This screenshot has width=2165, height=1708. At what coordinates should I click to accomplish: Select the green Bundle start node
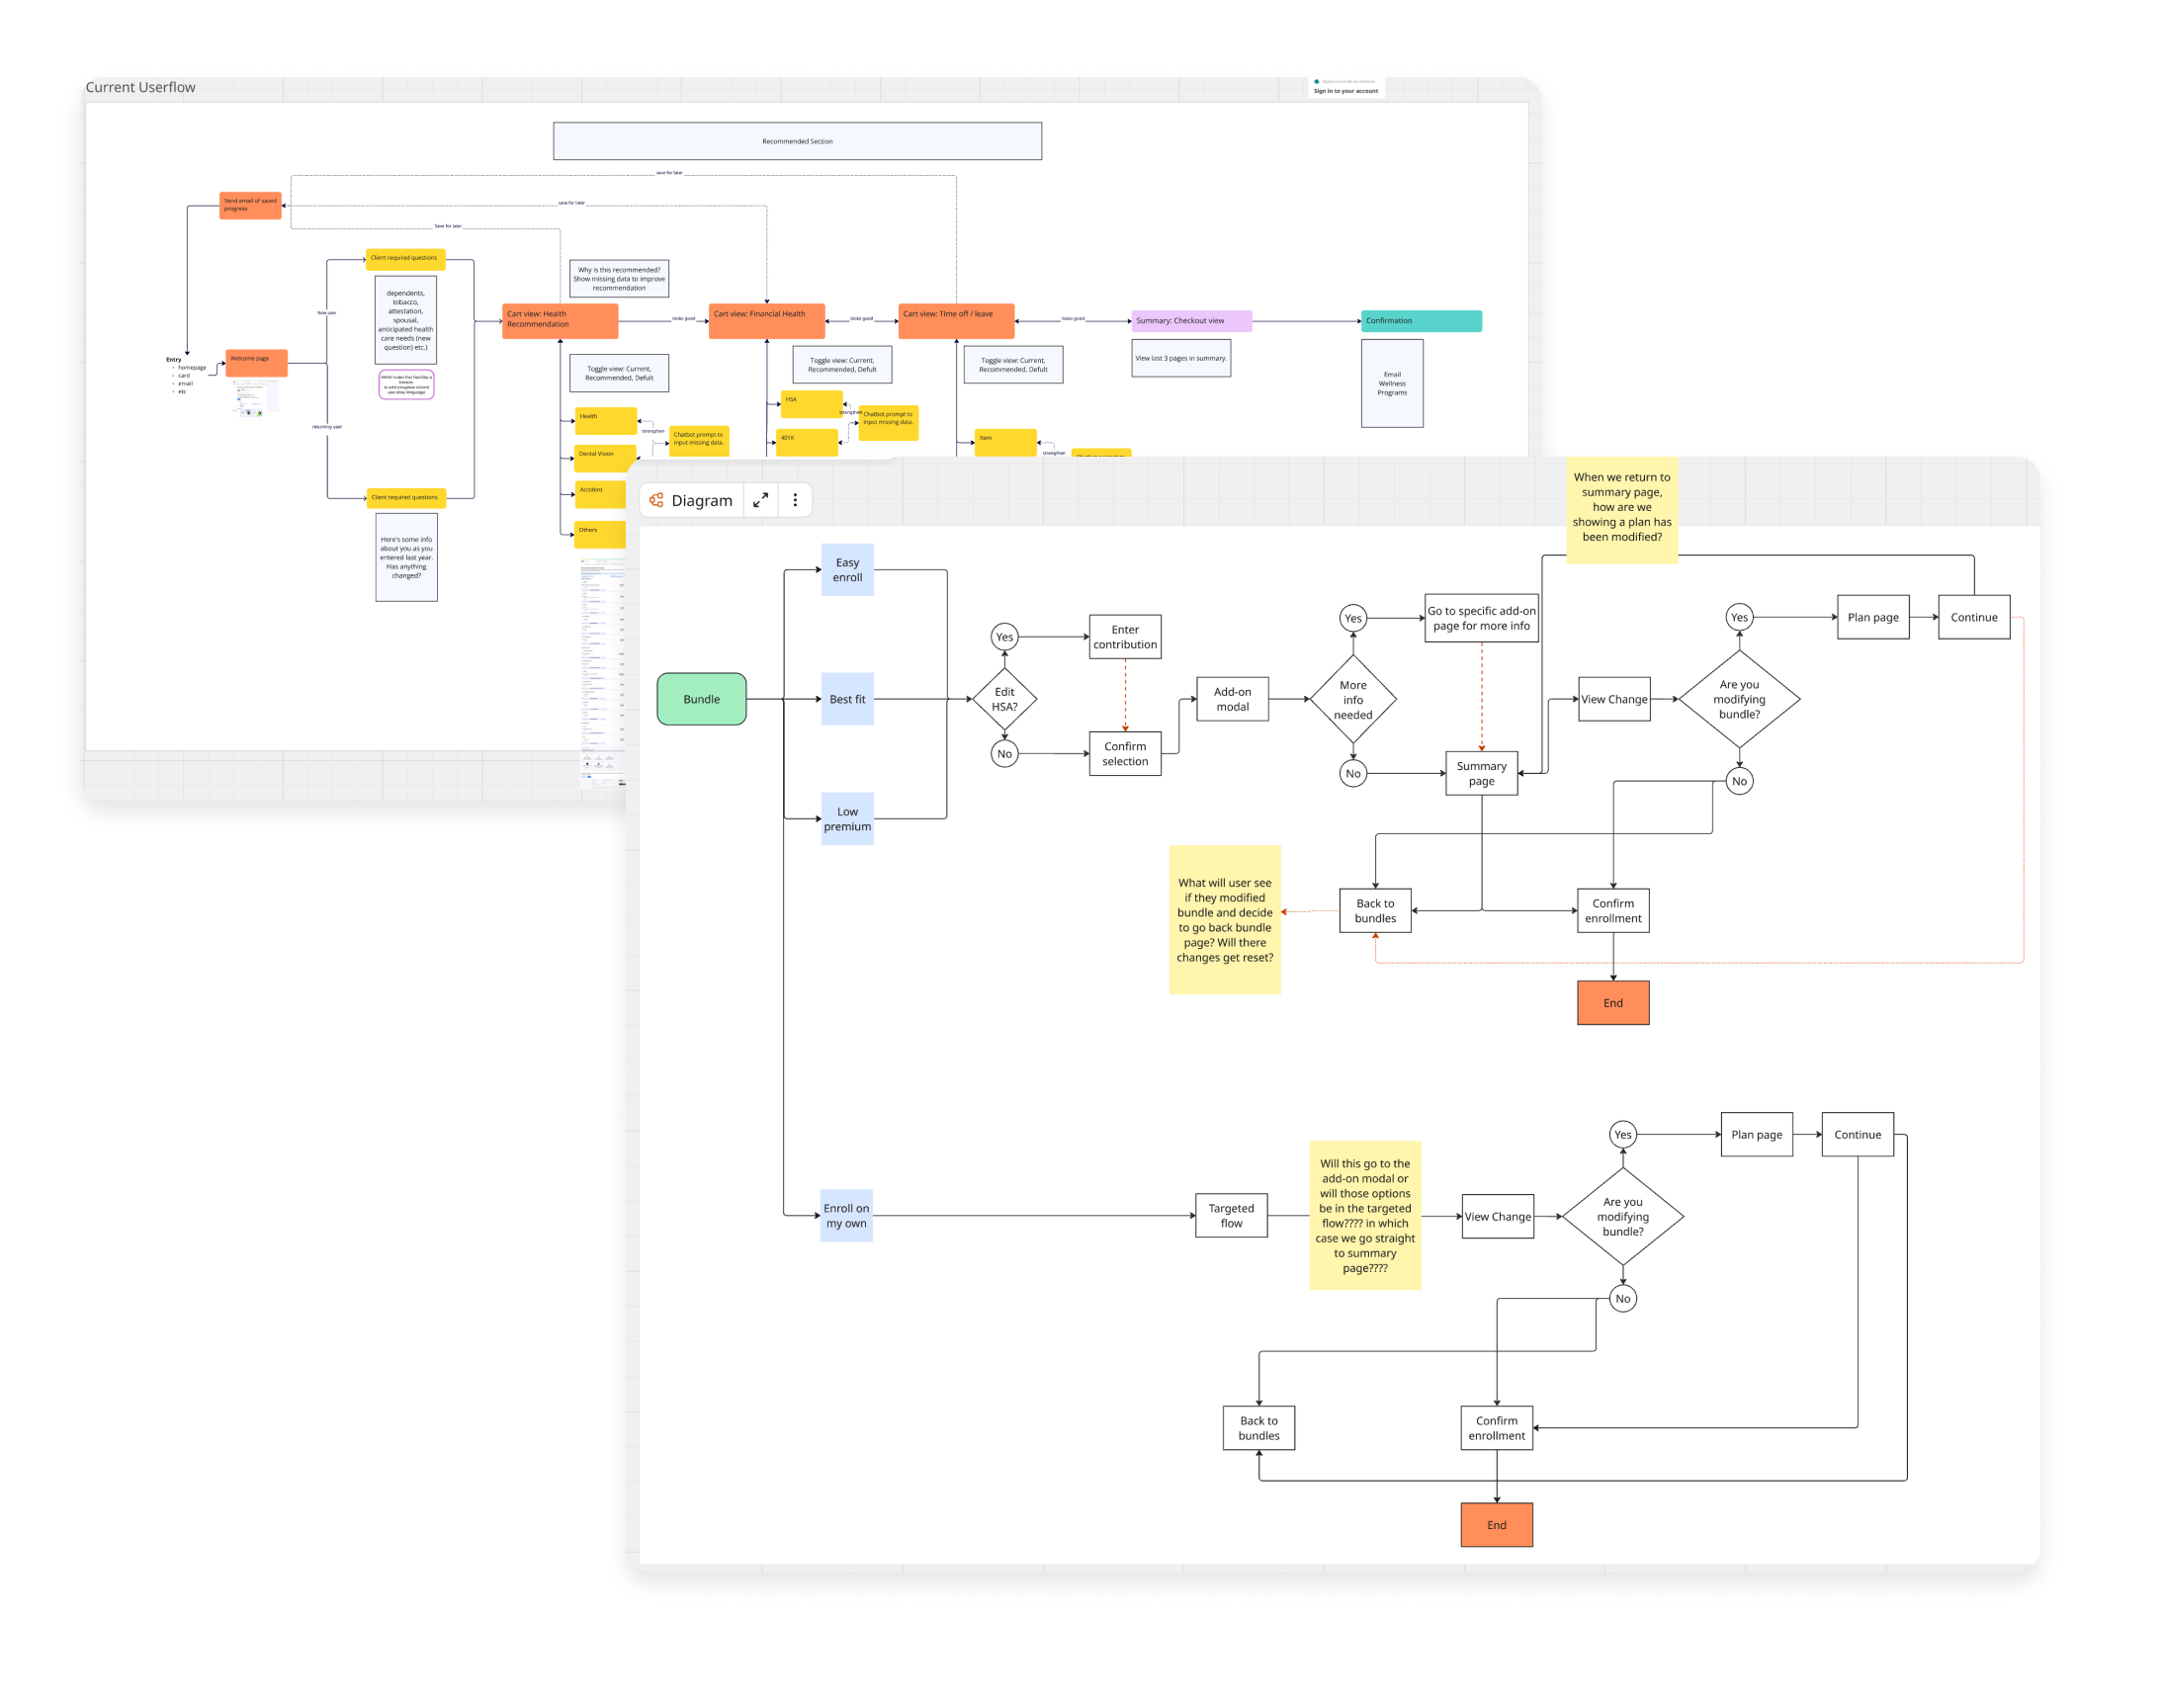pyautogui.click(x=701, y=699)
